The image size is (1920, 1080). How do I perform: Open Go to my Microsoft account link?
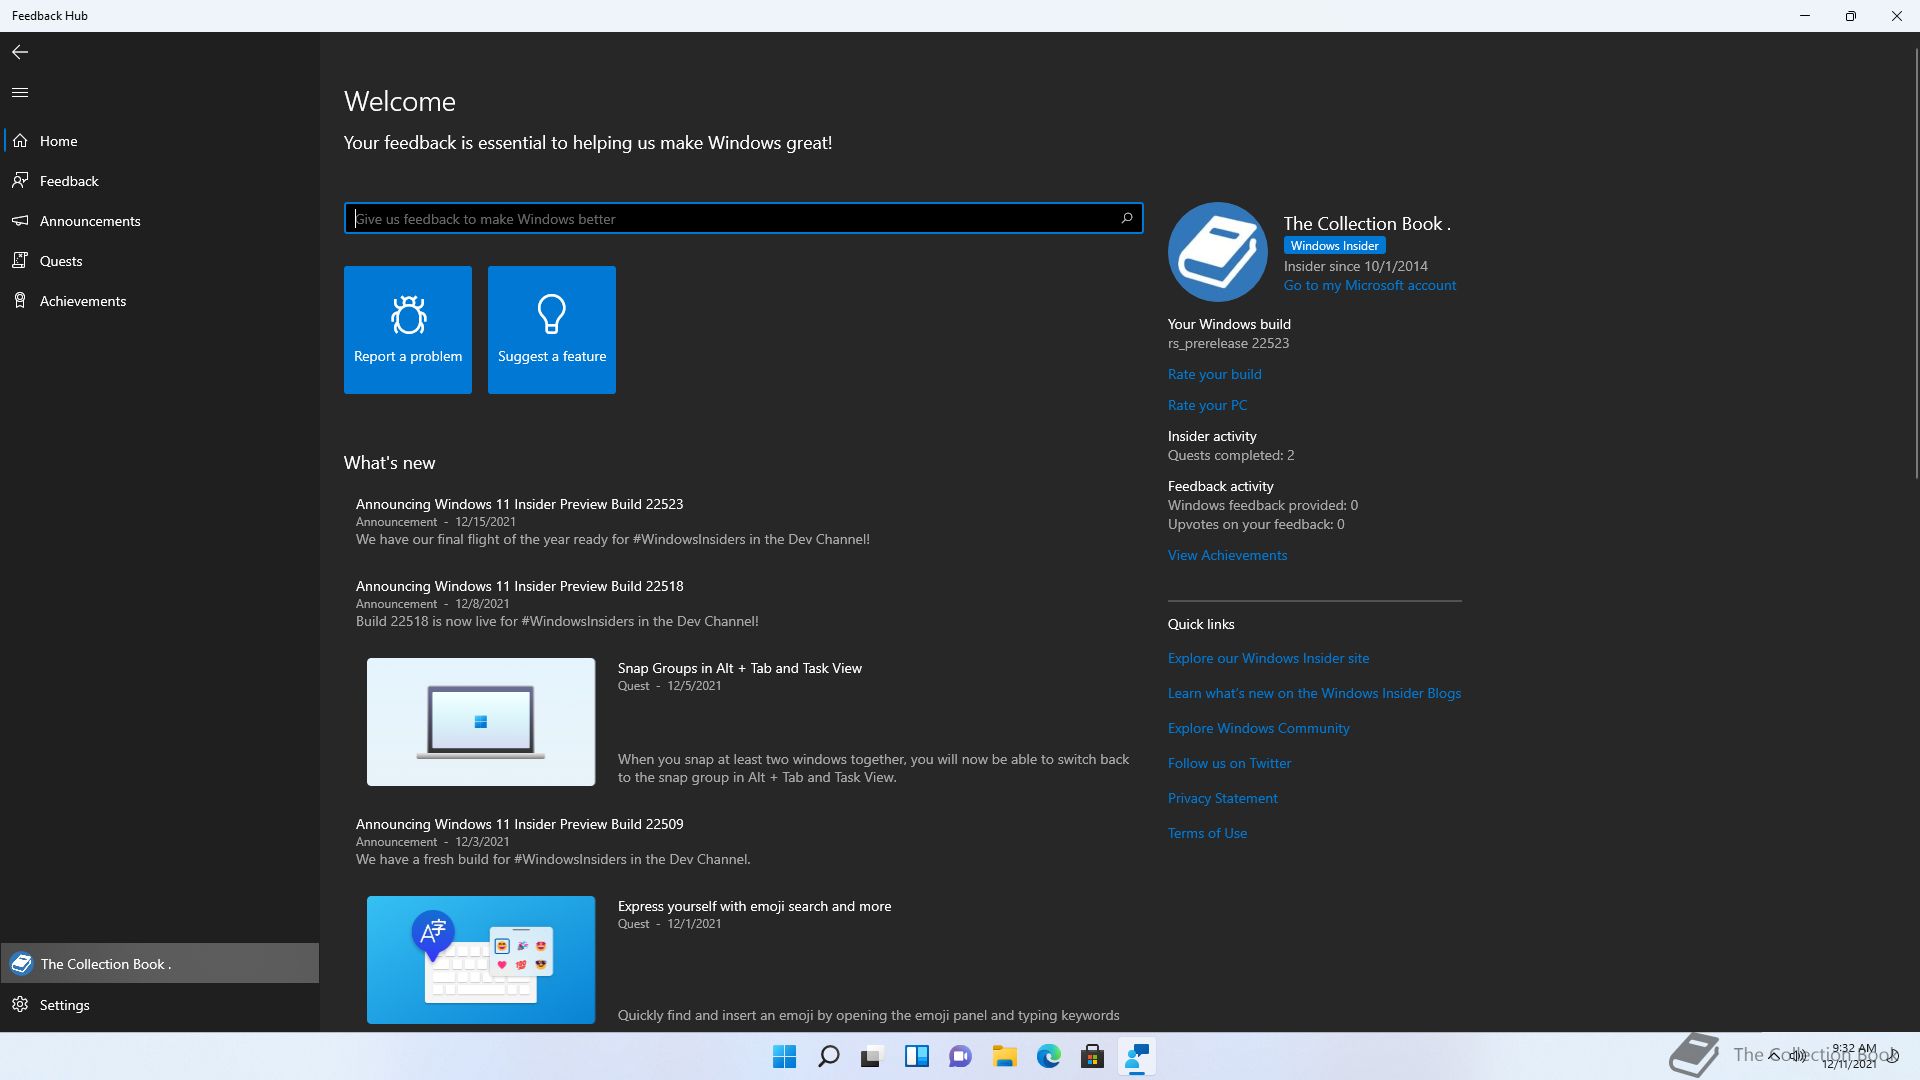click(1370, 286)
